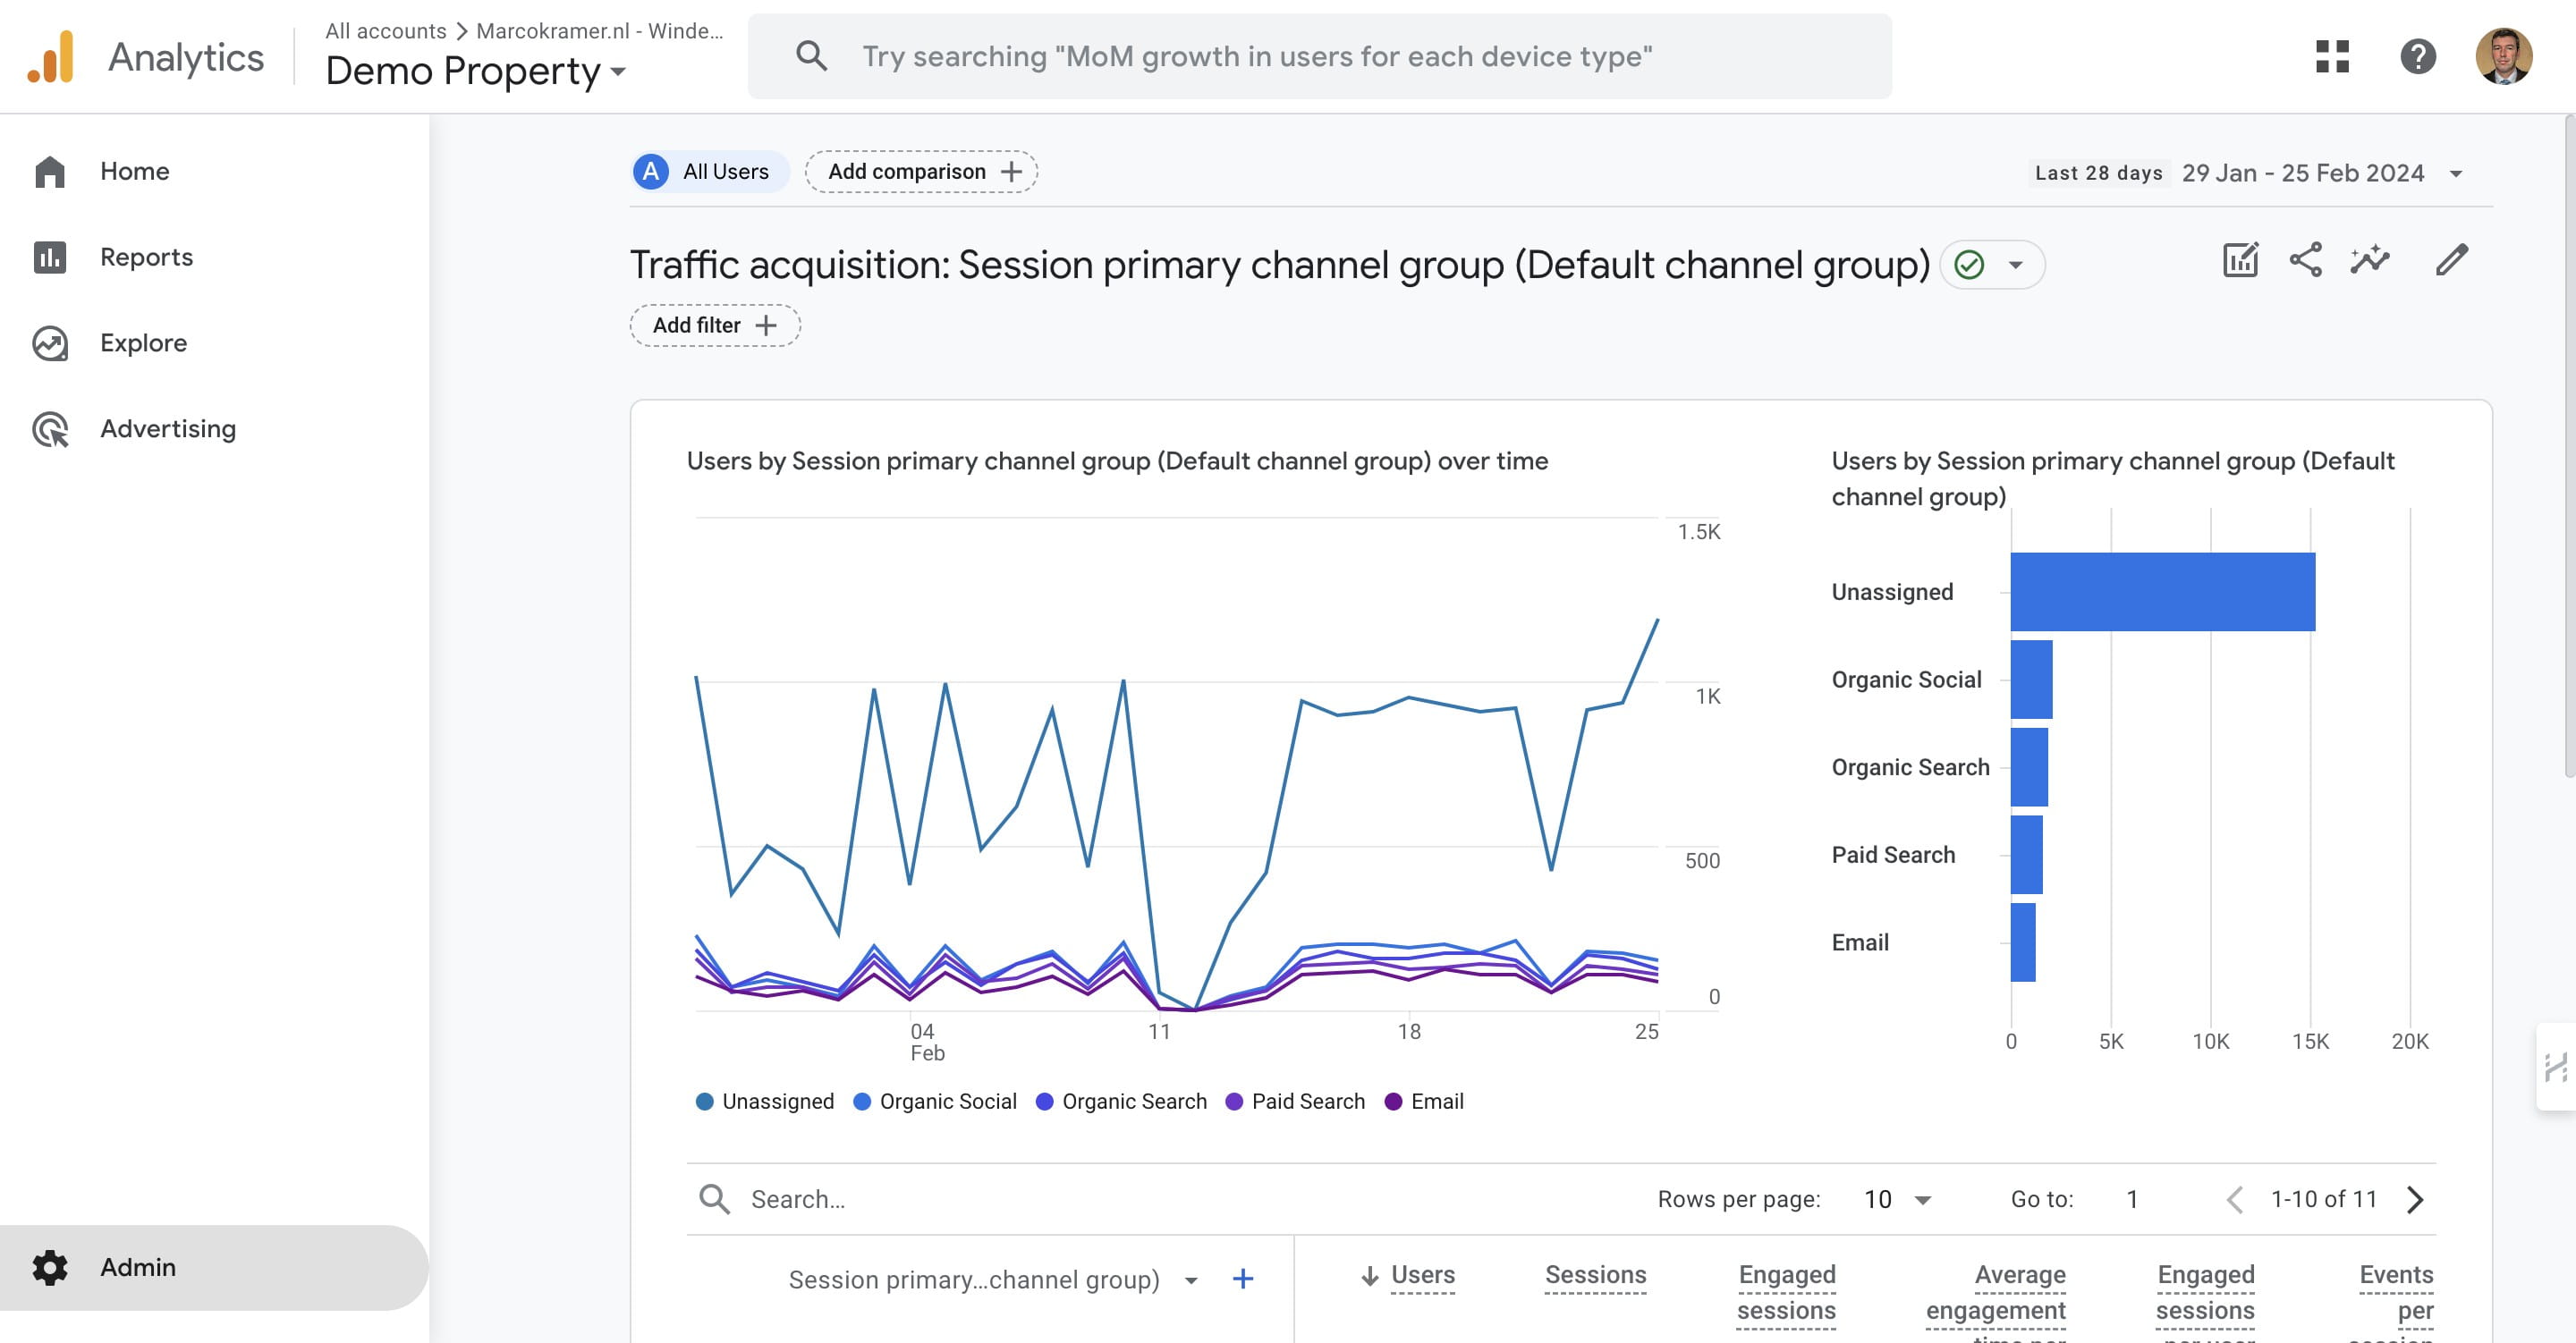Go to Reports in the sidebar
2576x1343 pixels.
point(146,257)
